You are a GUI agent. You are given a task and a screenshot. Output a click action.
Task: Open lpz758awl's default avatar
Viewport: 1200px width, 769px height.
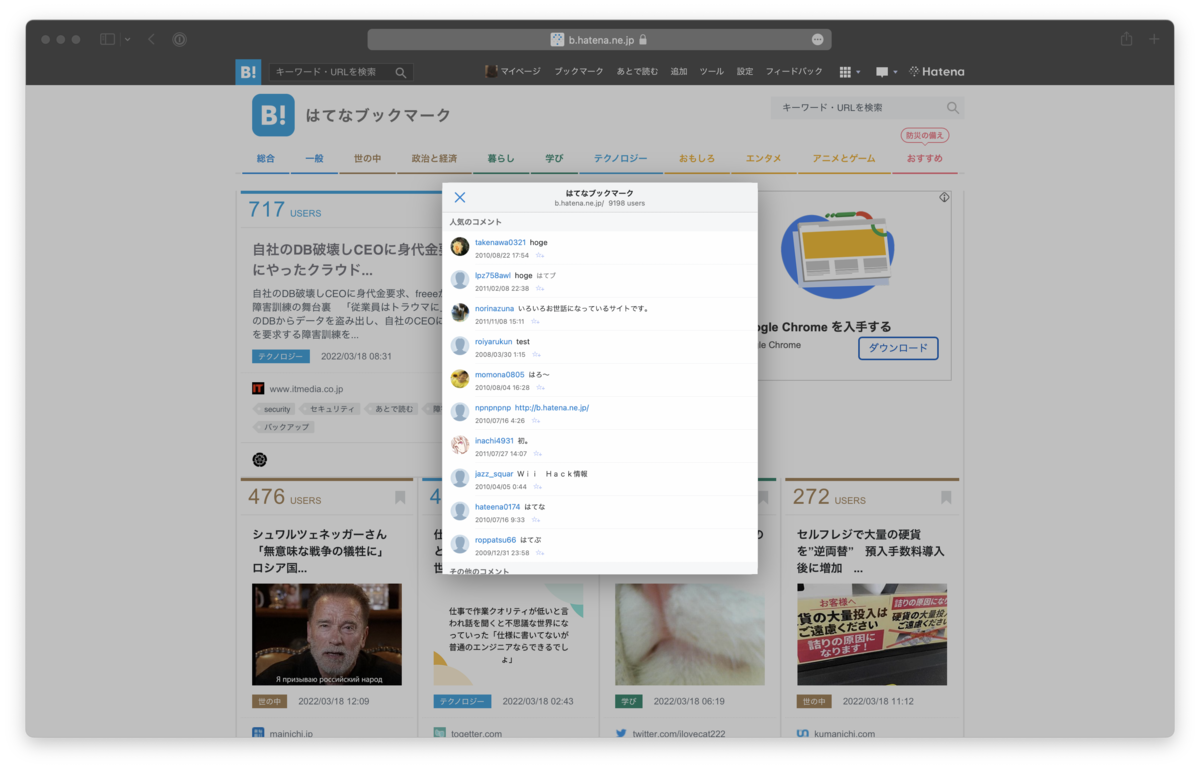pos(460,280)
